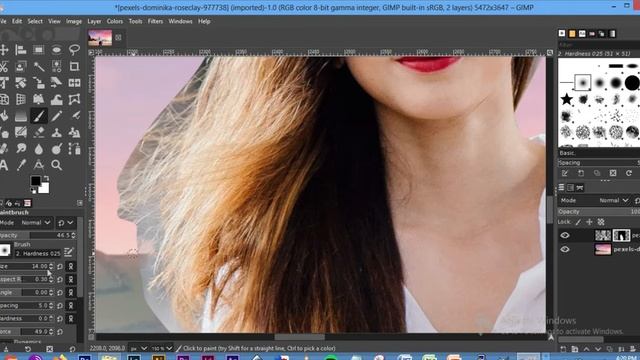Toggle lock alpha channel

601,222
